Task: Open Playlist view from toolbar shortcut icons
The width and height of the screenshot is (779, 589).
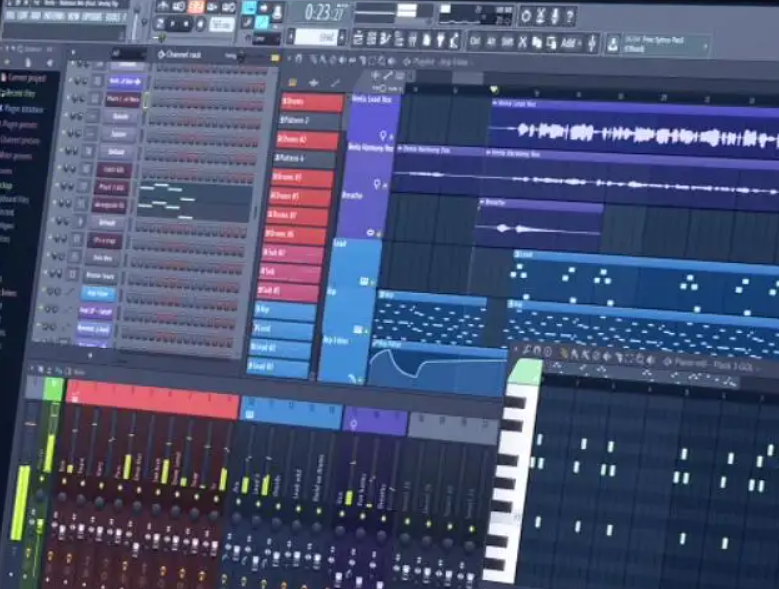Action: coord(358,39)
